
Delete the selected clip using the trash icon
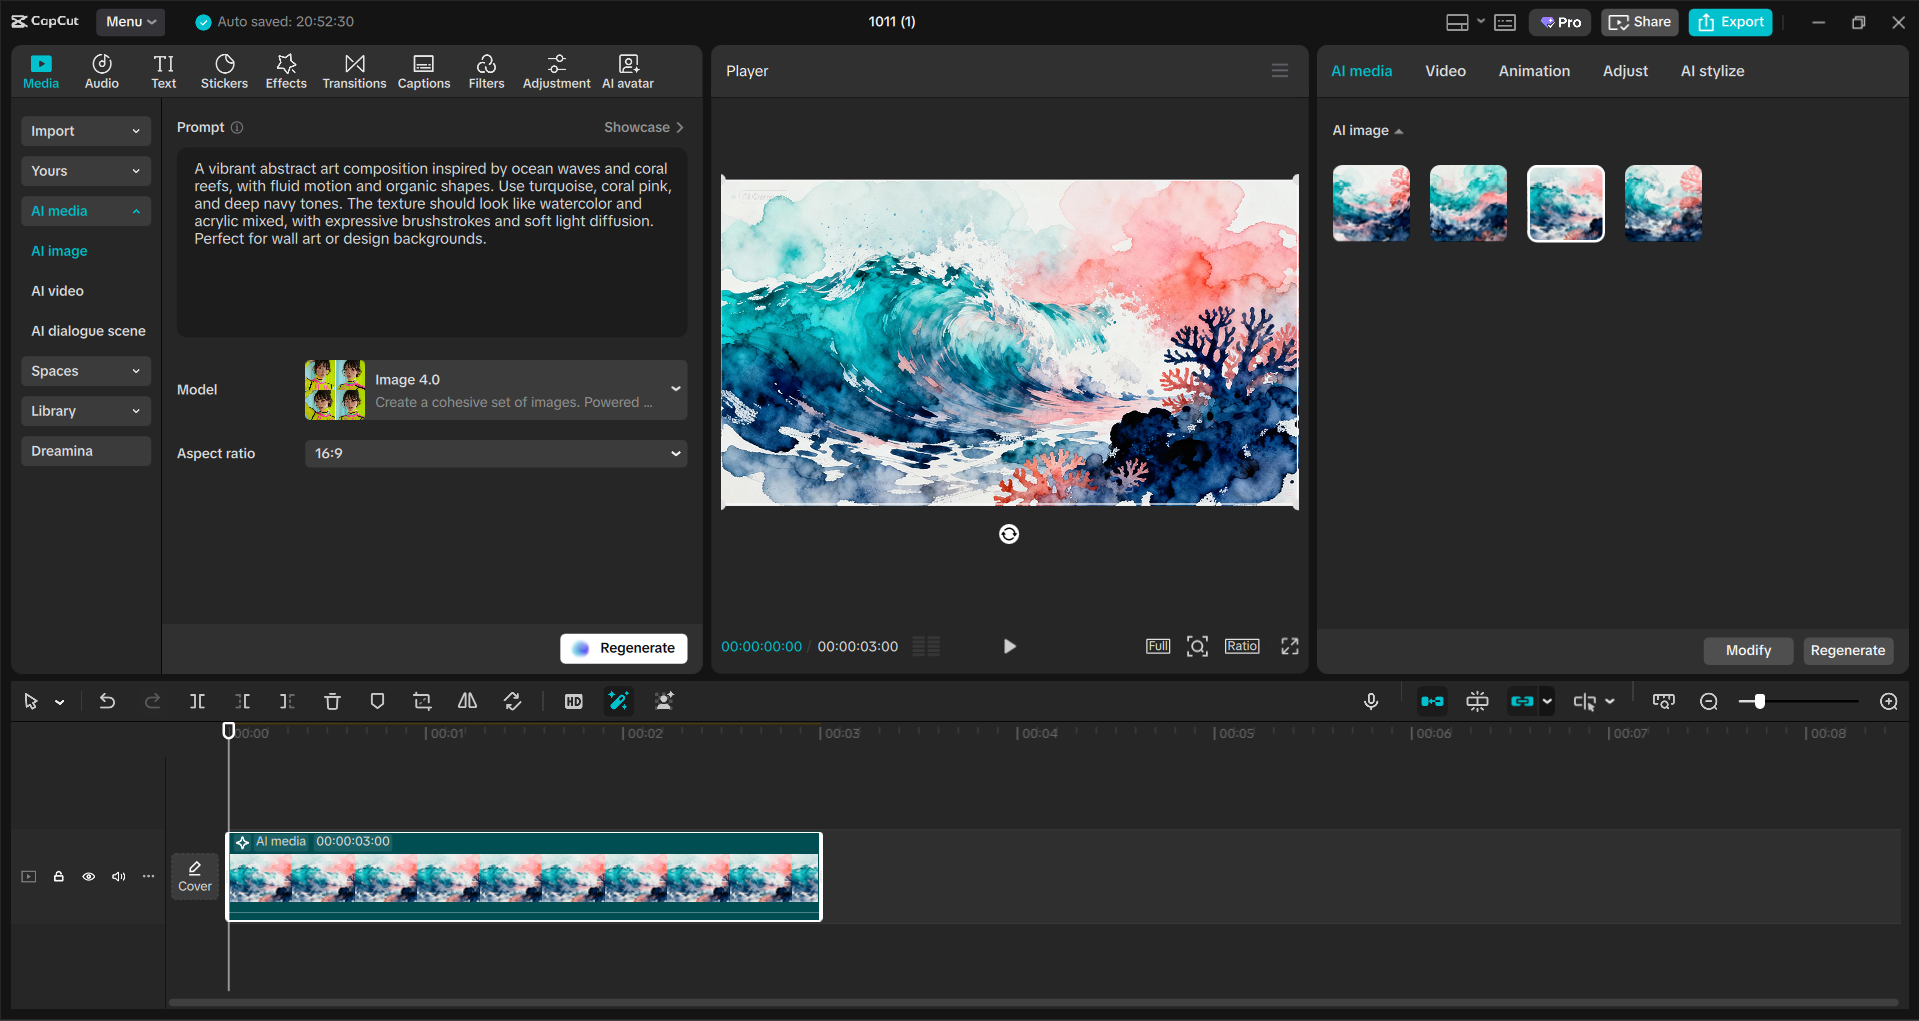coord(332,701)
